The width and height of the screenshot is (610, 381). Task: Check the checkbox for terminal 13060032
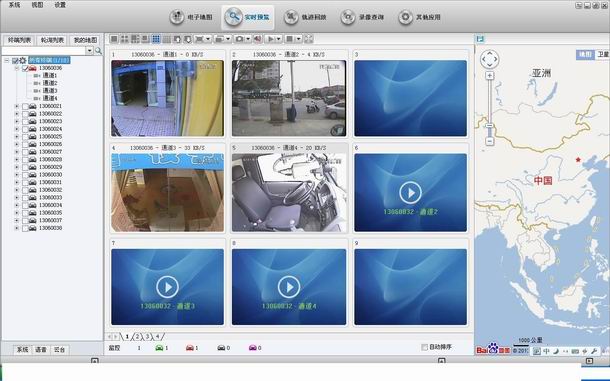(x=25, y=190)
